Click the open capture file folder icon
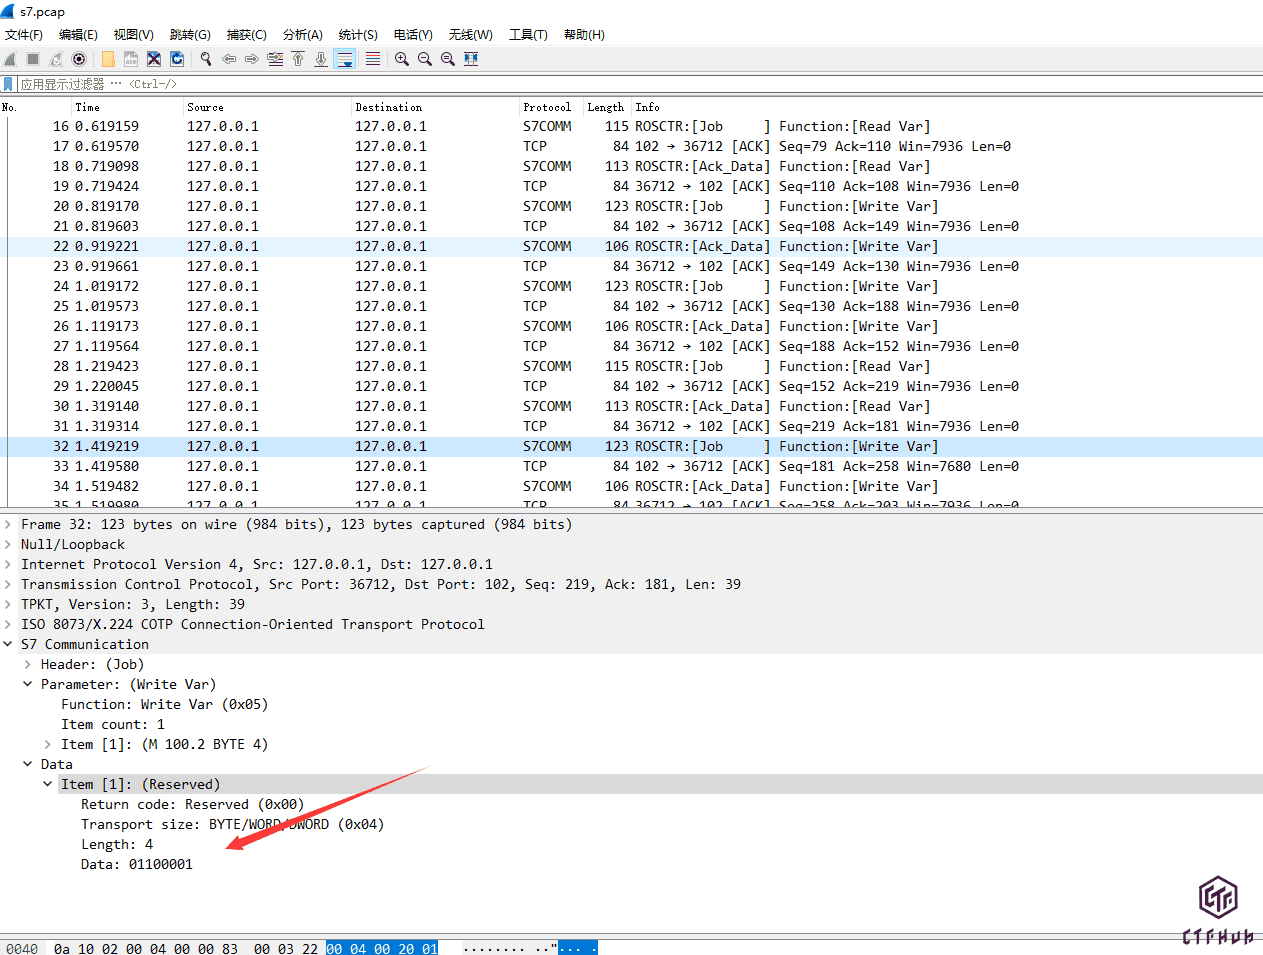Image resolution: width=1263 pixels, height=955 pixels. (108, 59)
